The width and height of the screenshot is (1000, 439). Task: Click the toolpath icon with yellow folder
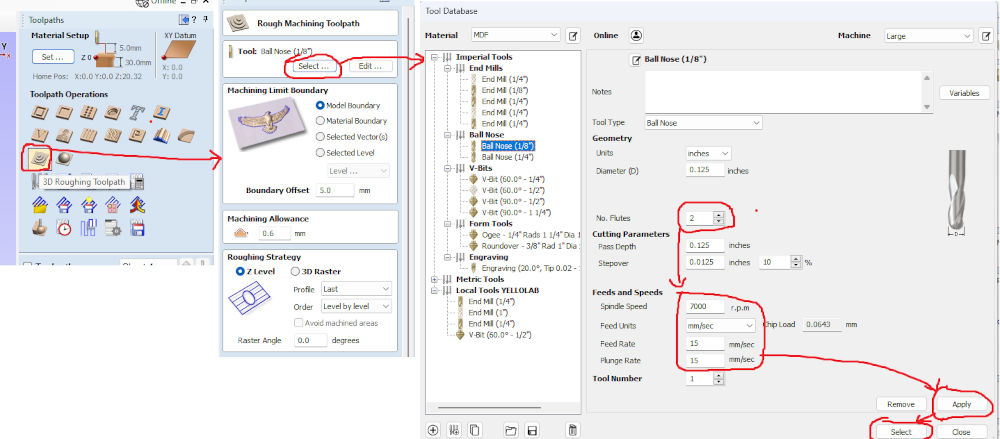[x=40, y=204]
